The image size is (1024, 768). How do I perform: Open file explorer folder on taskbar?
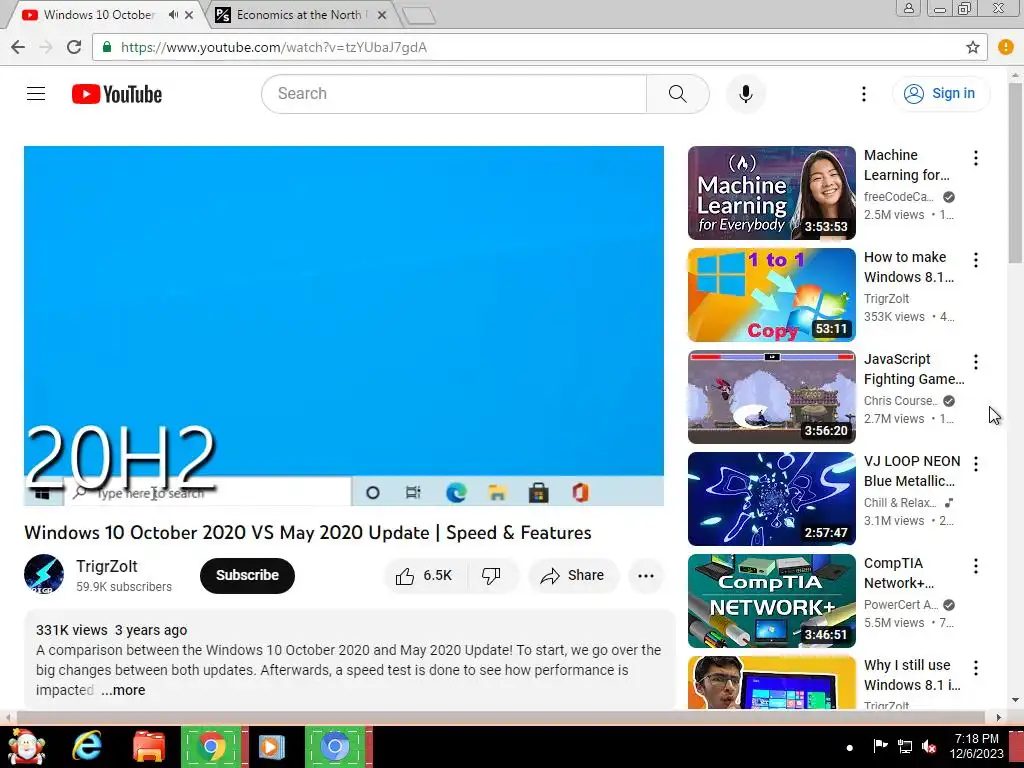149,746
